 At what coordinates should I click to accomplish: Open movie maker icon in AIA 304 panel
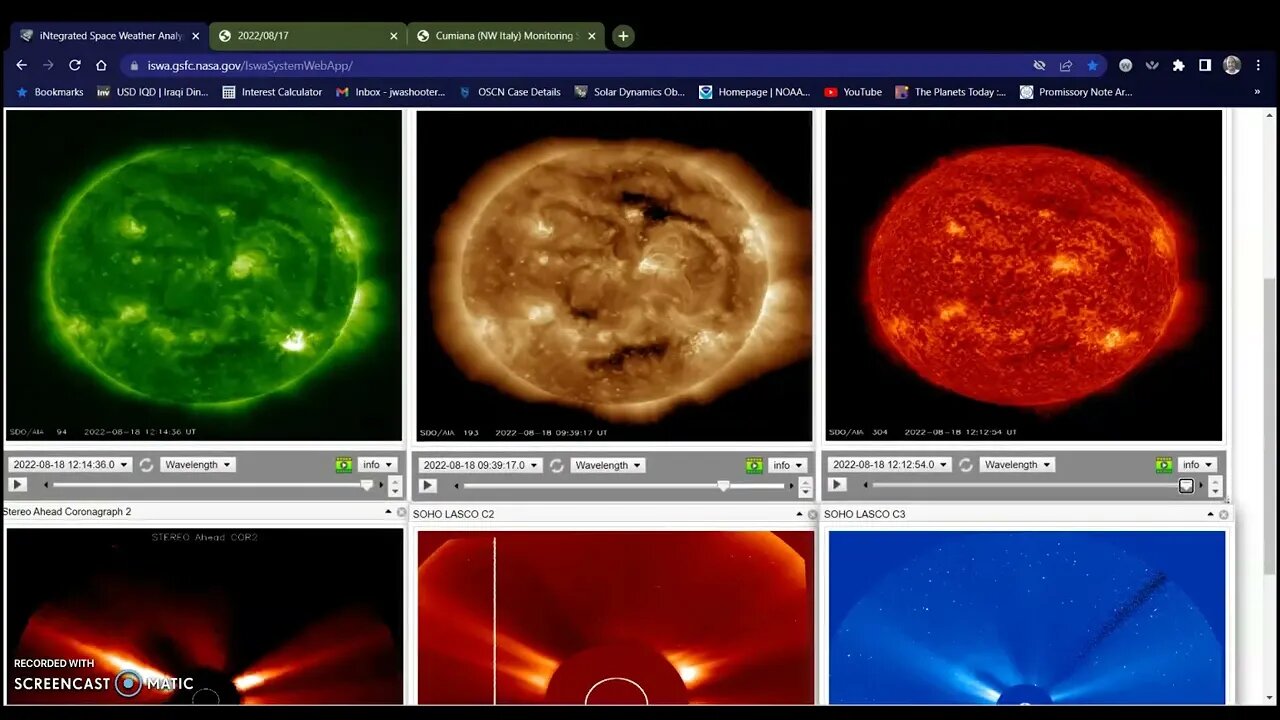click(x=1164, y=465)
